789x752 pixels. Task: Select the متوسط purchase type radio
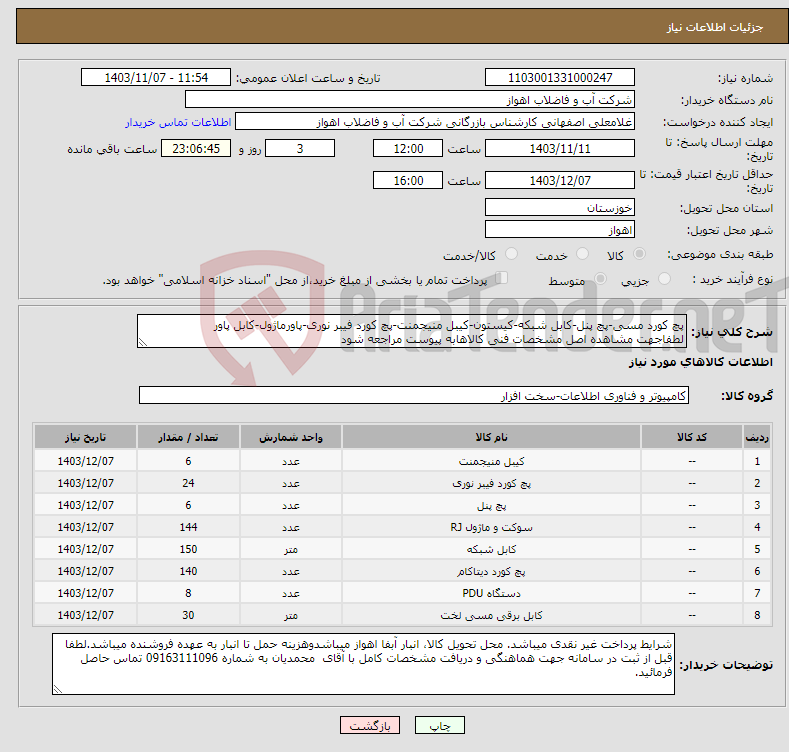pos(600,279)
